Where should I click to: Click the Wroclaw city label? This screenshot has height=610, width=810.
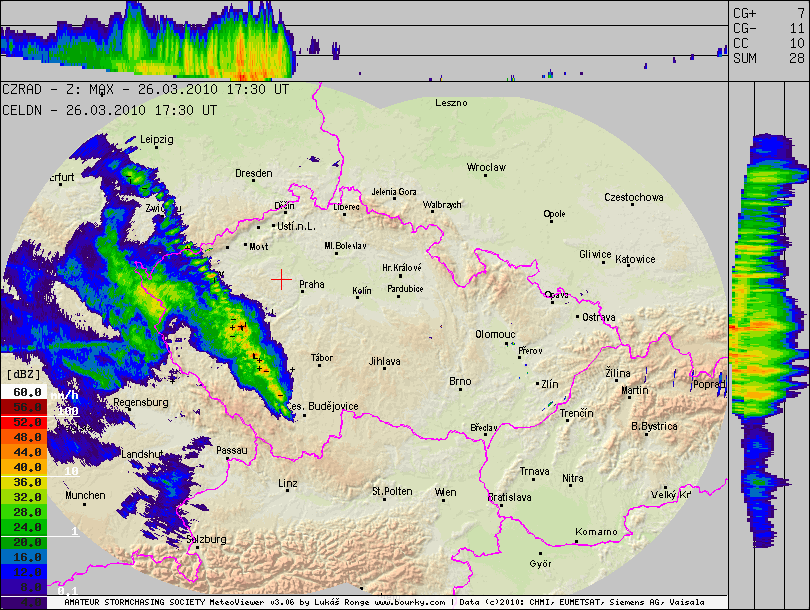[x=486, y=167]
